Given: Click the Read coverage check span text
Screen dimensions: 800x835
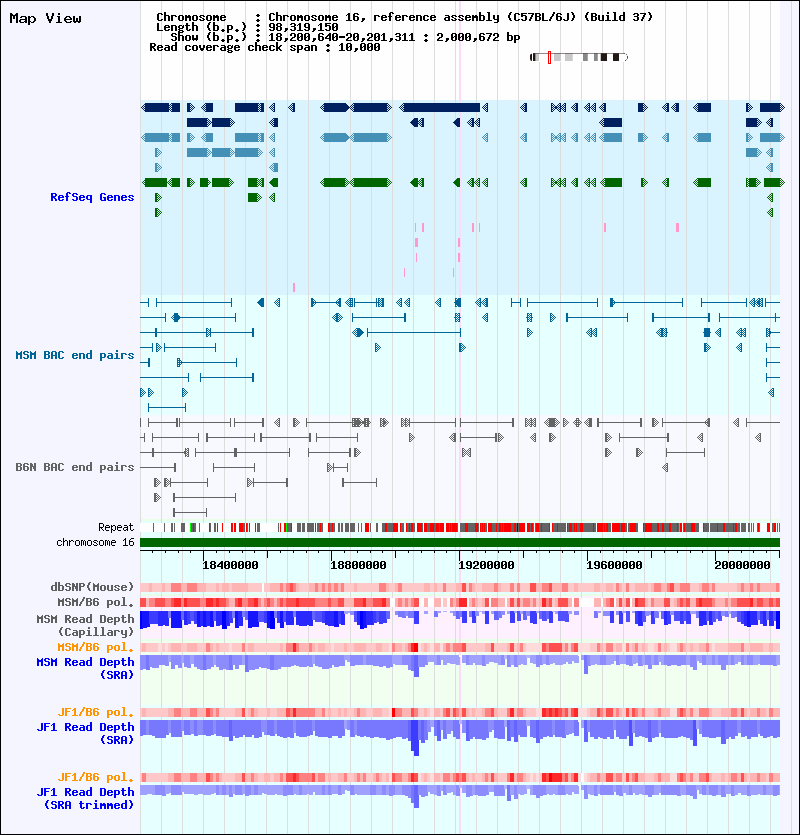Looking at the screenshot, I should tap(265, 47).
